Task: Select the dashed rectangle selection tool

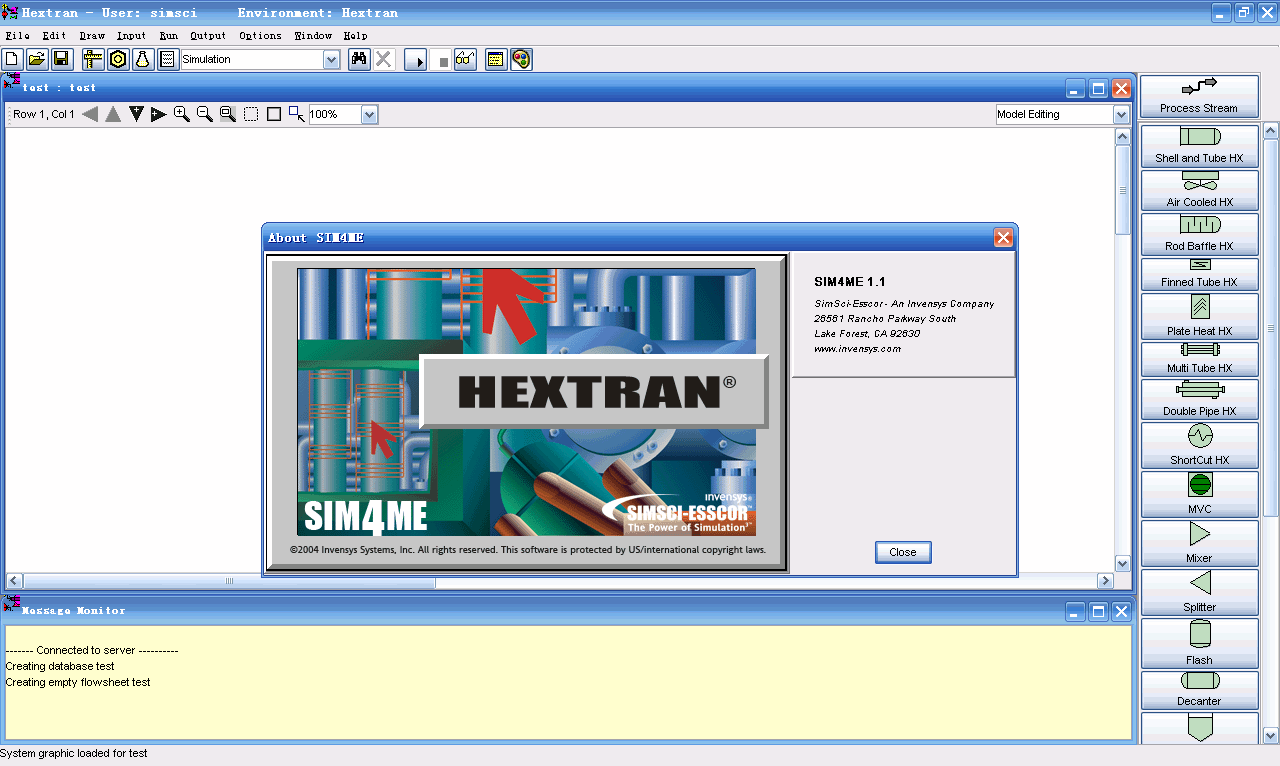Action: (251, 114)
